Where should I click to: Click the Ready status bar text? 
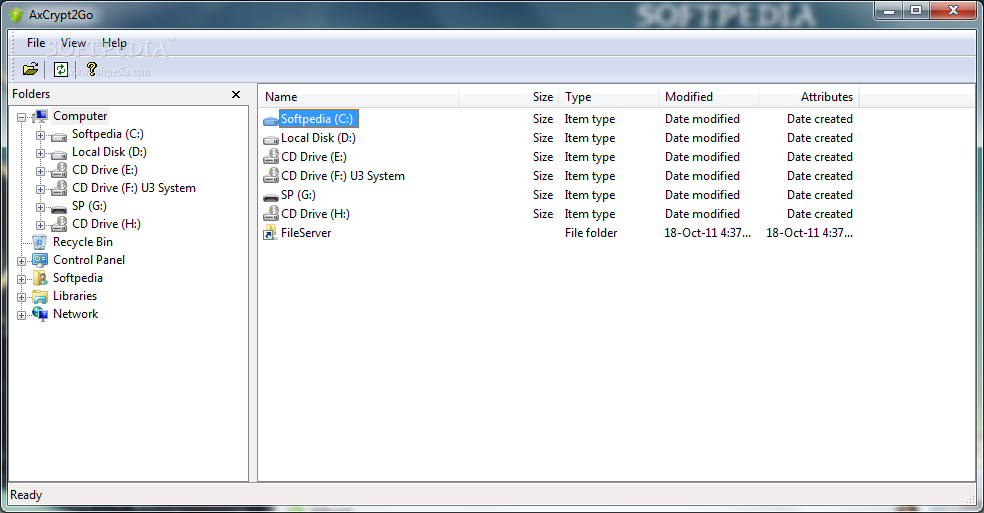pos(26,495)
